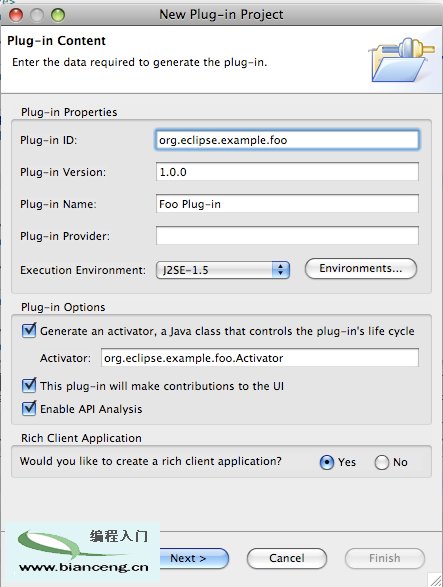
Task: Disable the Enable API Analysis checkbox
Action: (29, 408)
